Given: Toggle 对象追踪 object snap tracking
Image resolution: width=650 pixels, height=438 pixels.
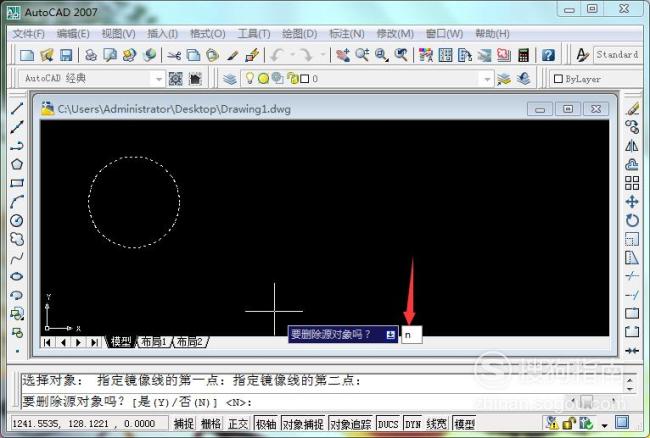Looking at the screenshot, I should [351, 423].
